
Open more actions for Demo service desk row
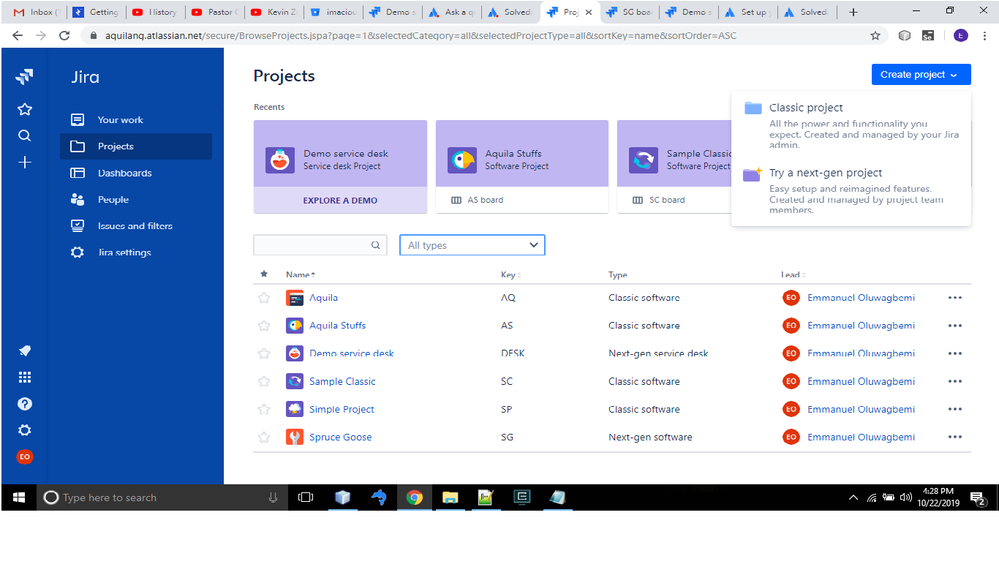954,354
